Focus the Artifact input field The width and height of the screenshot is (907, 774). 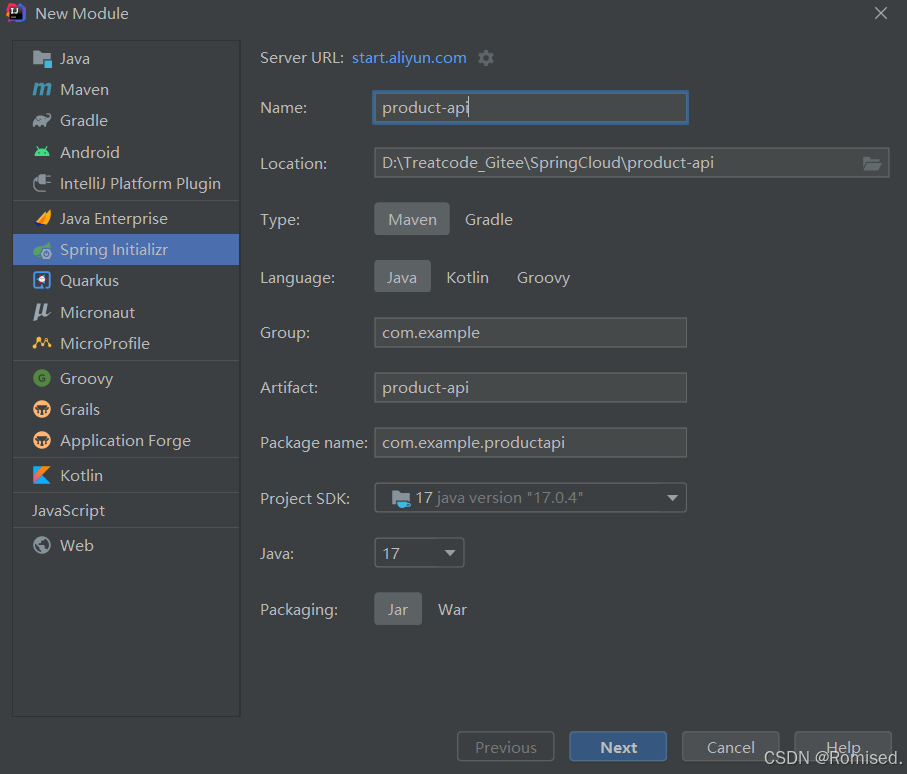(530, 388)
